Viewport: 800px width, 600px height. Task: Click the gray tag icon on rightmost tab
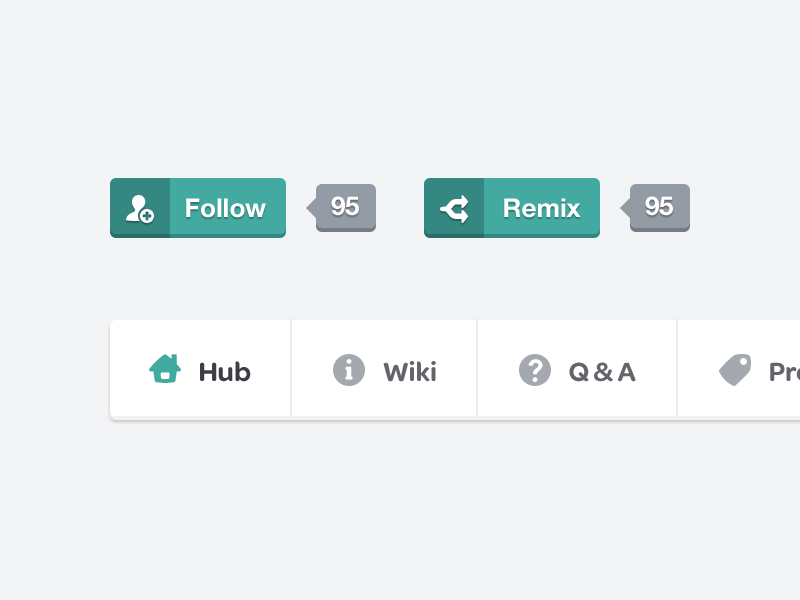coord(736,369)
